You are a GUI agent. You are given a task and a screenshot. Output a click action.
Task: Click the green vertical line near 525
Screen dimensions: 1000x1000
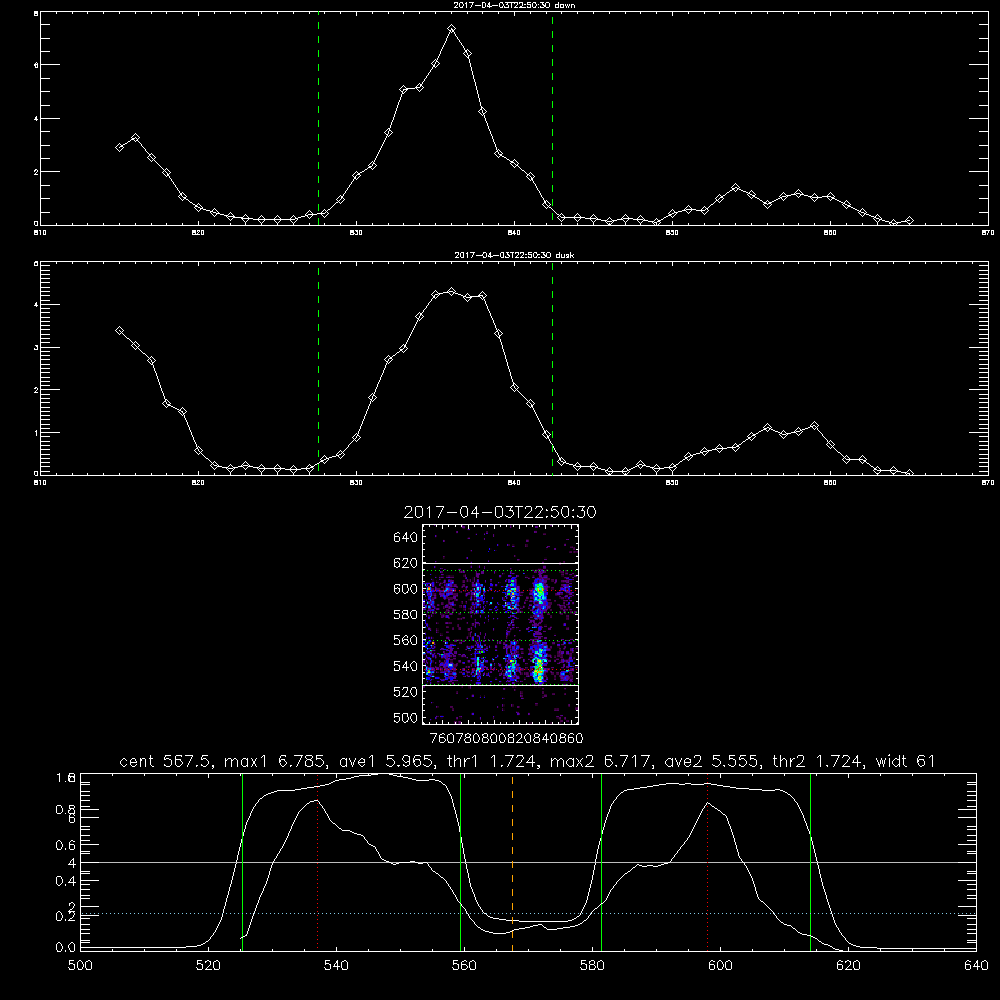tap(242, 862)
